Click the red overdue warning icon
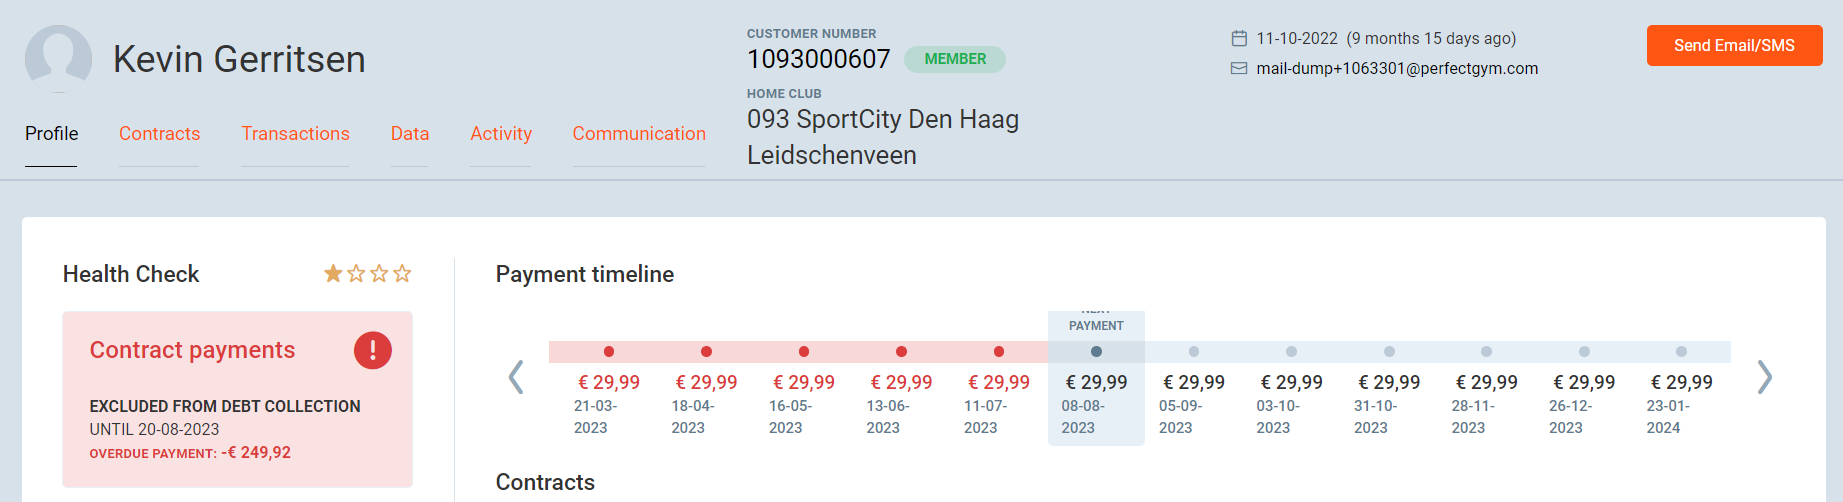 tap(372, 350)
